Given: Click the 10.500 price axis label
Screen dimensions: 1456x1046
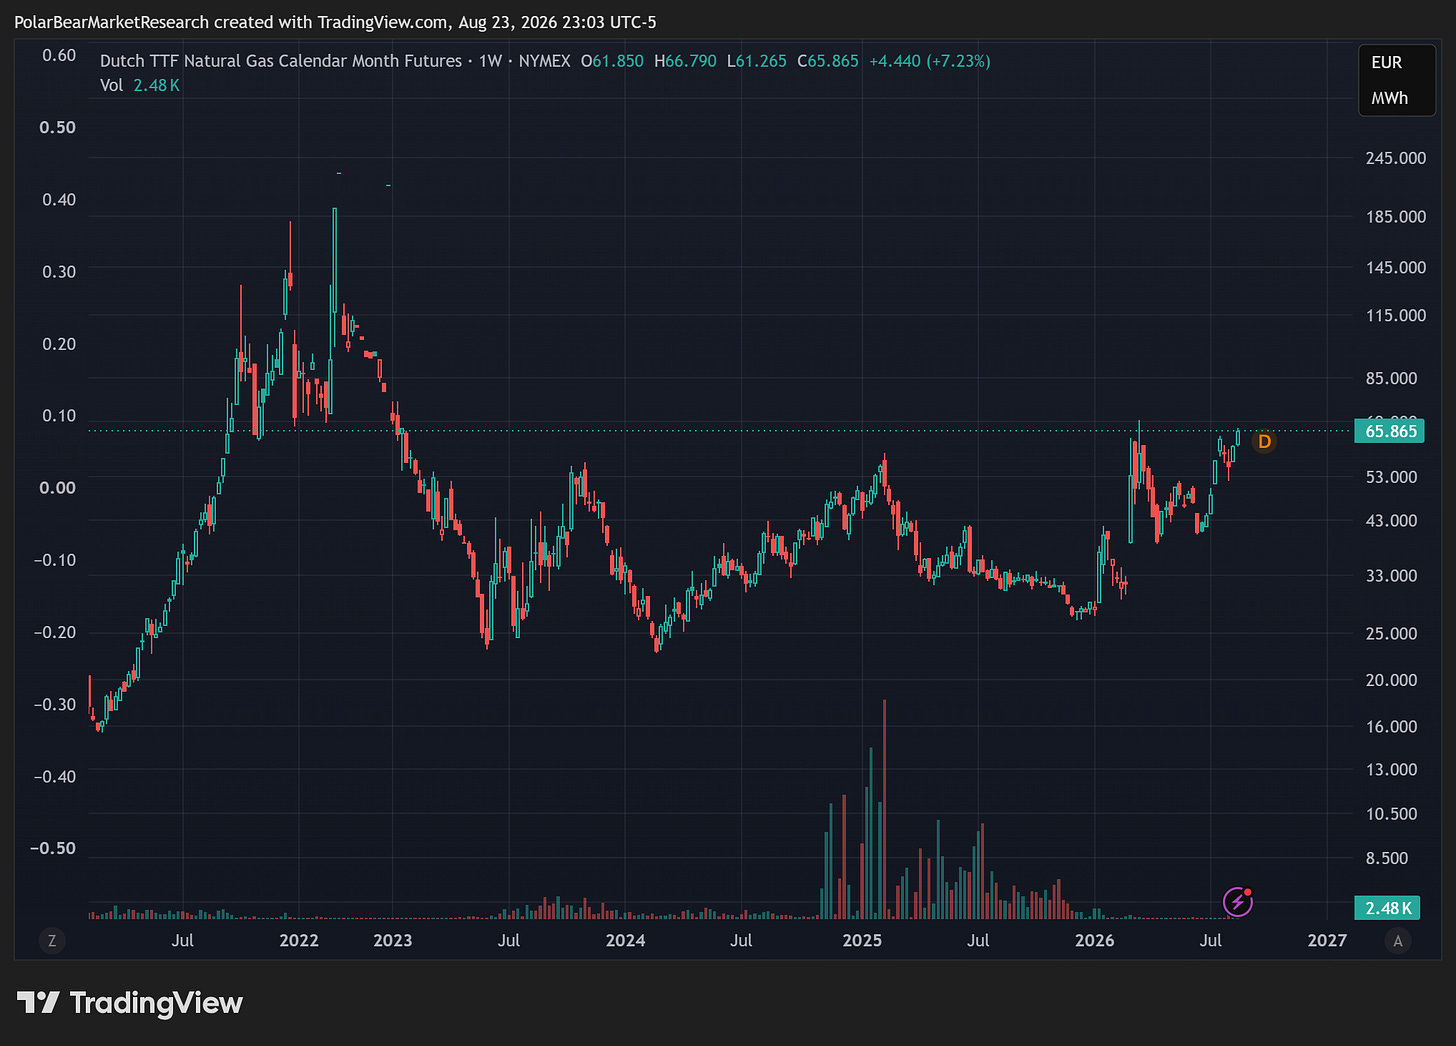Looking at the screenshot, I should [1392, 814].
